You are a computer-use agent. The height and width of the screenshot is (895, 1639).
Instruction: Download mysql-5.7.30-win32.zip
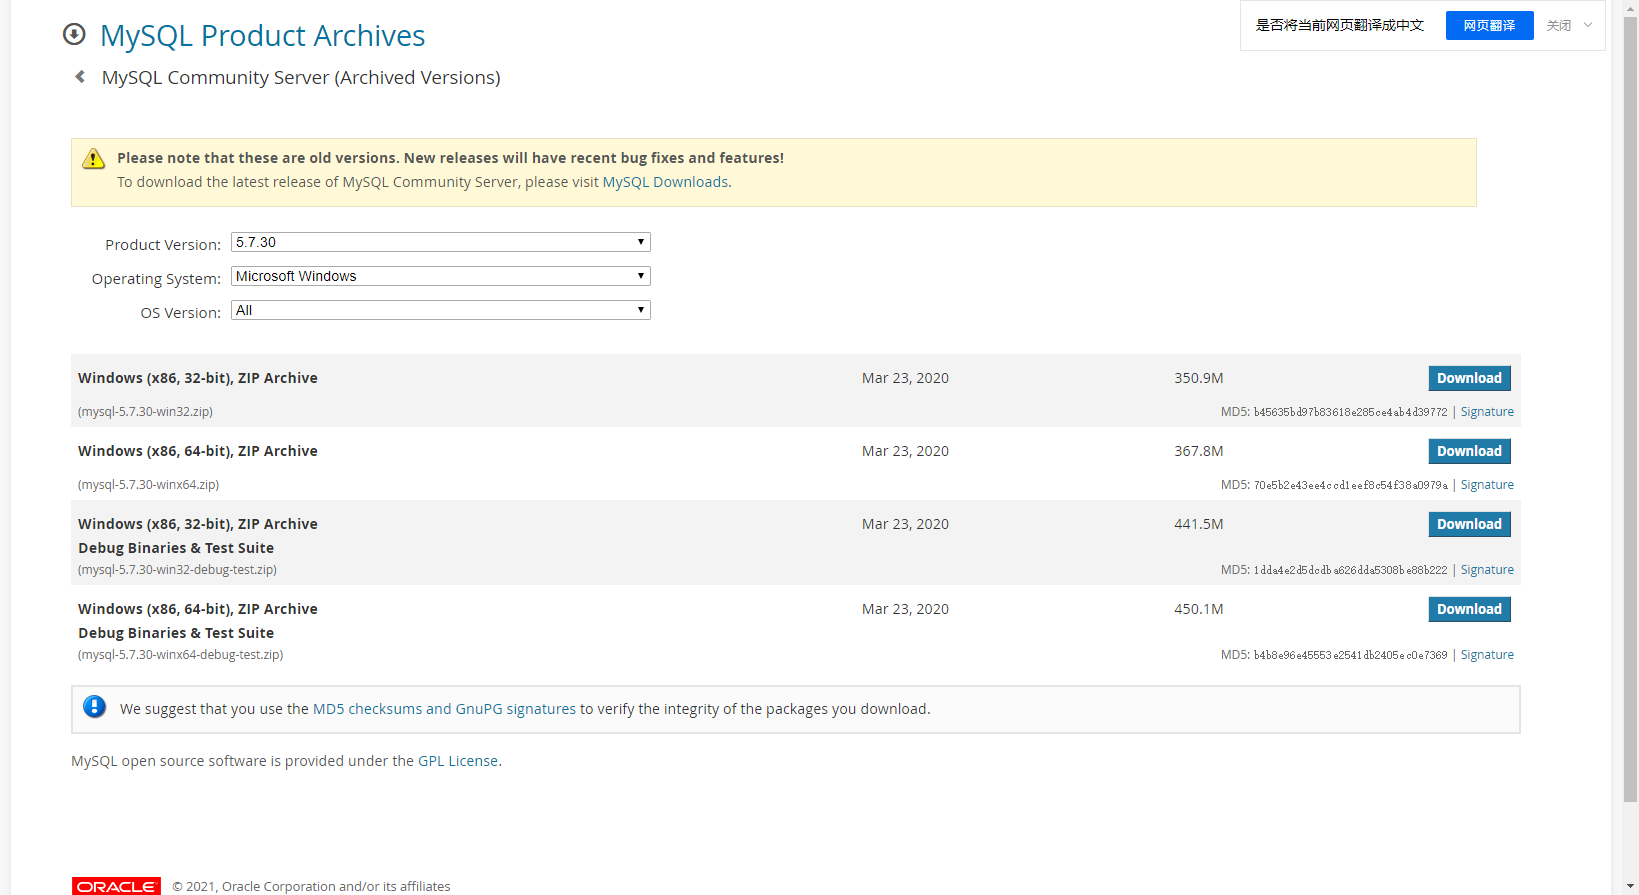point(1469,378)
